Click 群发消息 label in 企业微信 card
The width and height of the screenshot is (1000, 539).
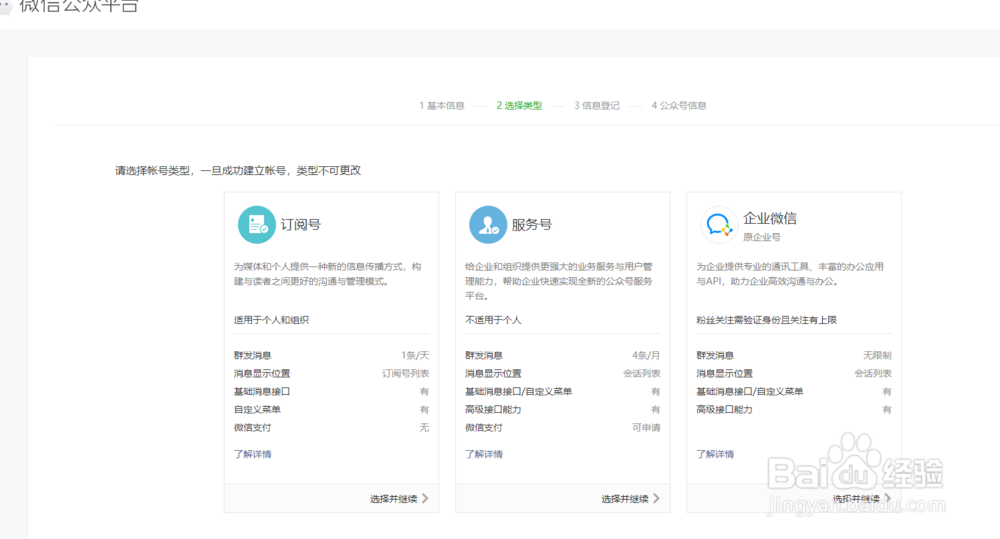click(x=715, y=355)
